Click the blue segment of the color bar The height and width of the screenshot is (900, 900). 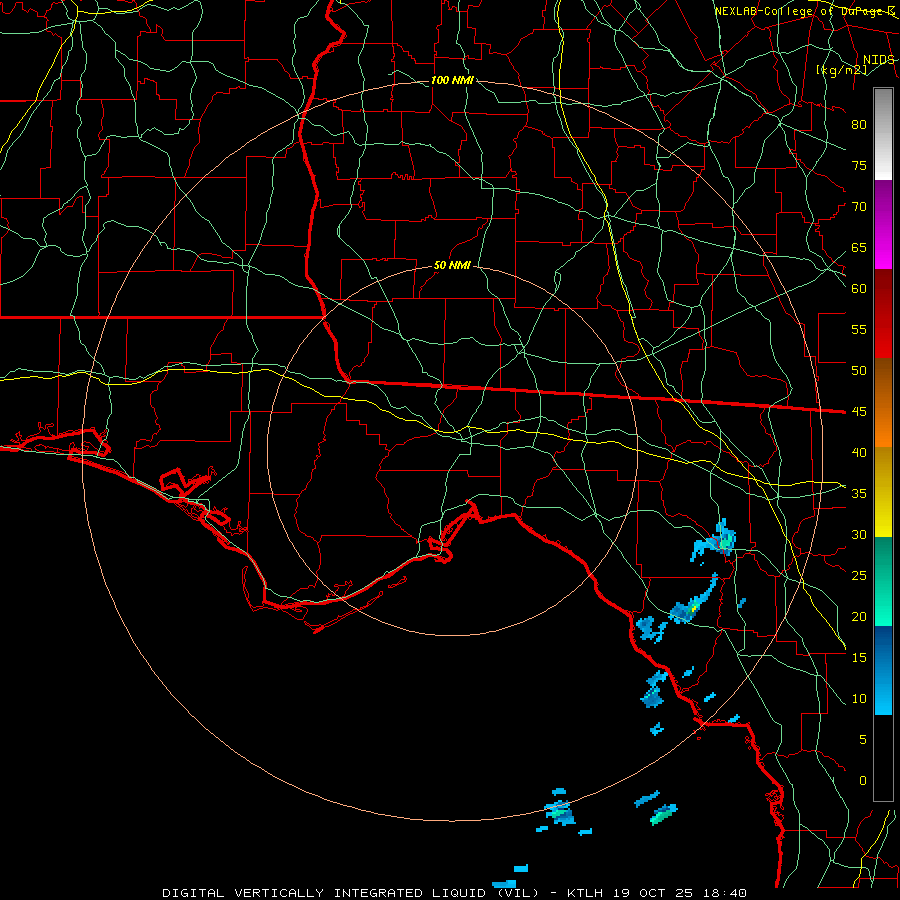click(883, 670)
